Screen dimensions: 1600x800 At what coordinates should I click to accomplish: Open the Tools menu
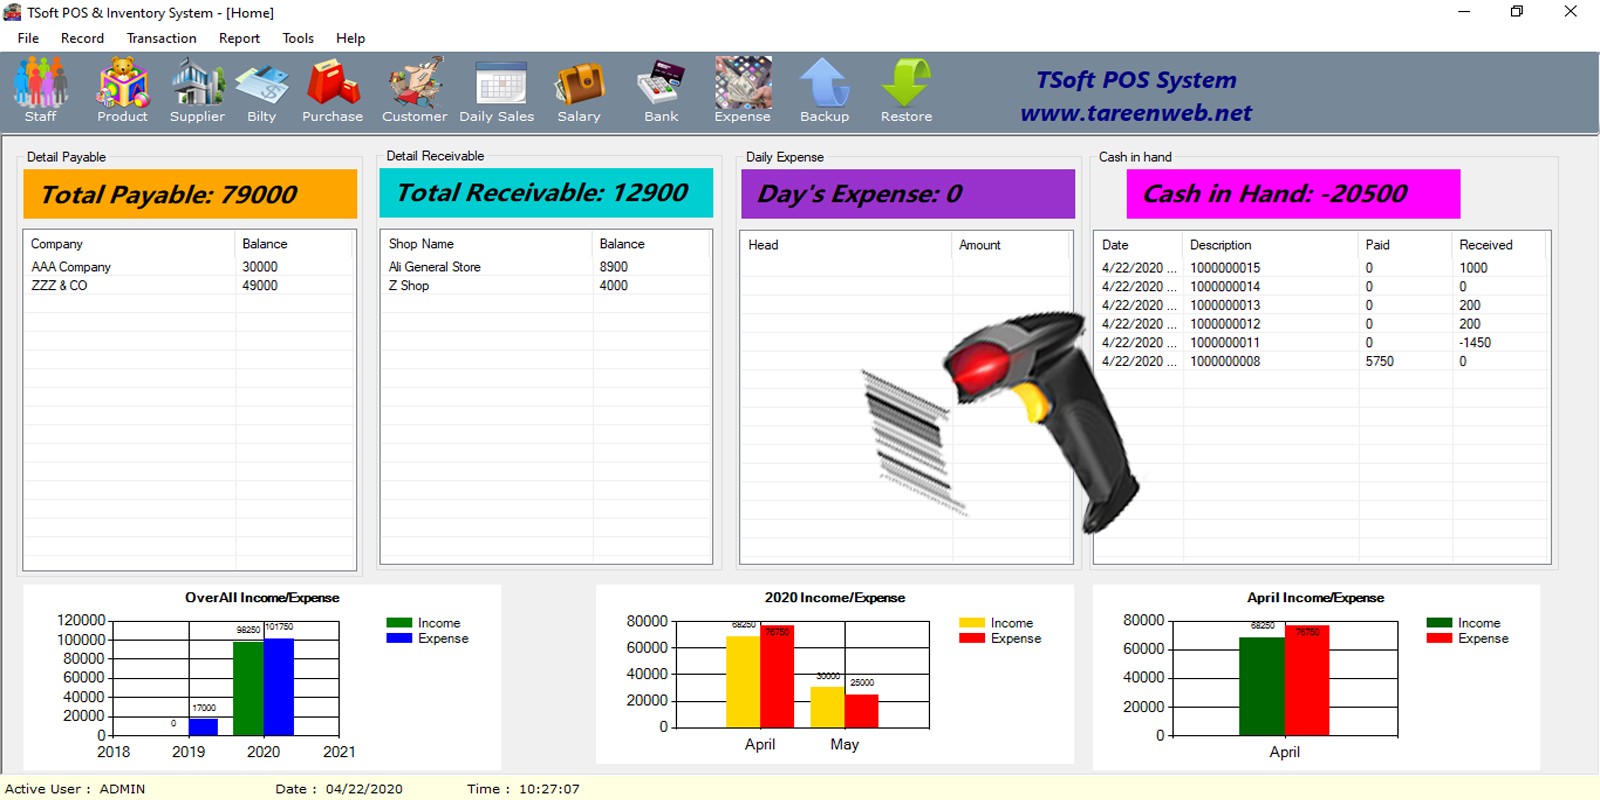pyautogui.click(x=298, y=38)
